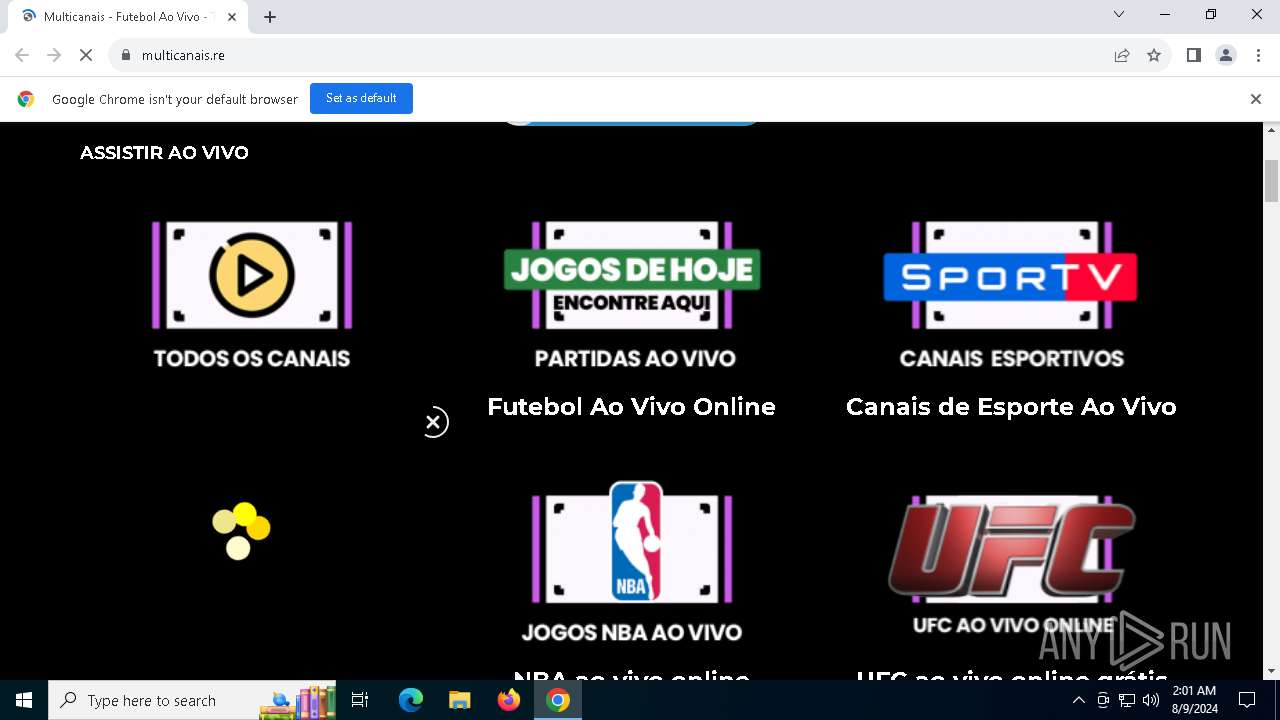Viewport: 1280px width, 720px height.
Task: Open the Jogos de Hoje thumbnail
Action: 632,276
